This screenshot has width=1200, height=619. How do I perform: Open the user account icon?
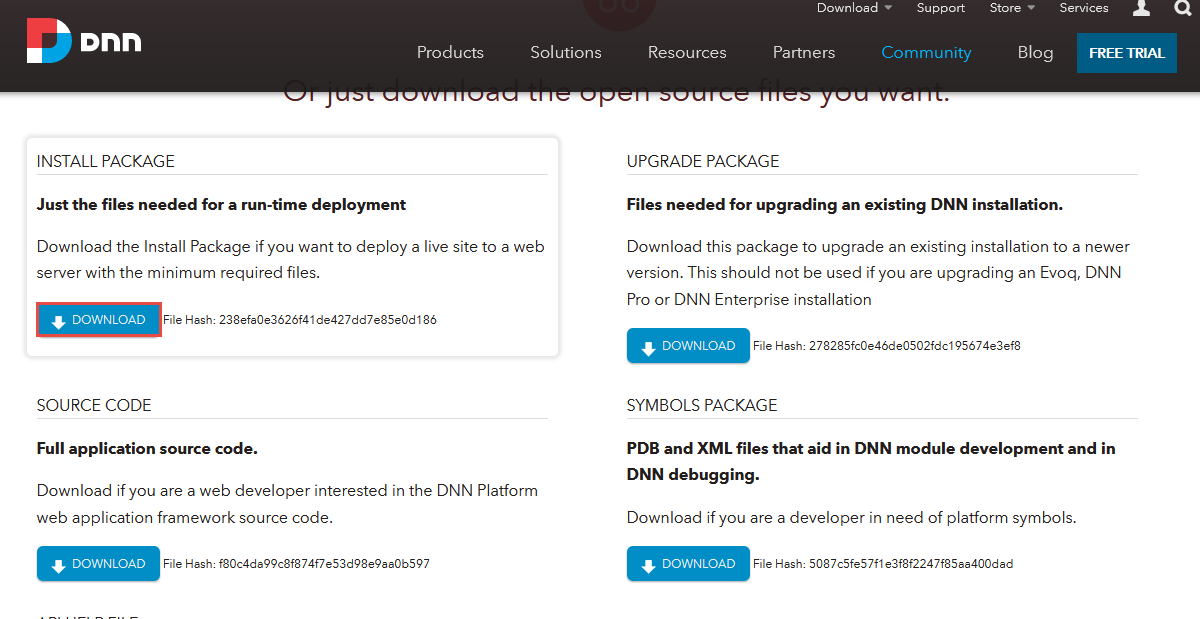(x=1141, y=9)
